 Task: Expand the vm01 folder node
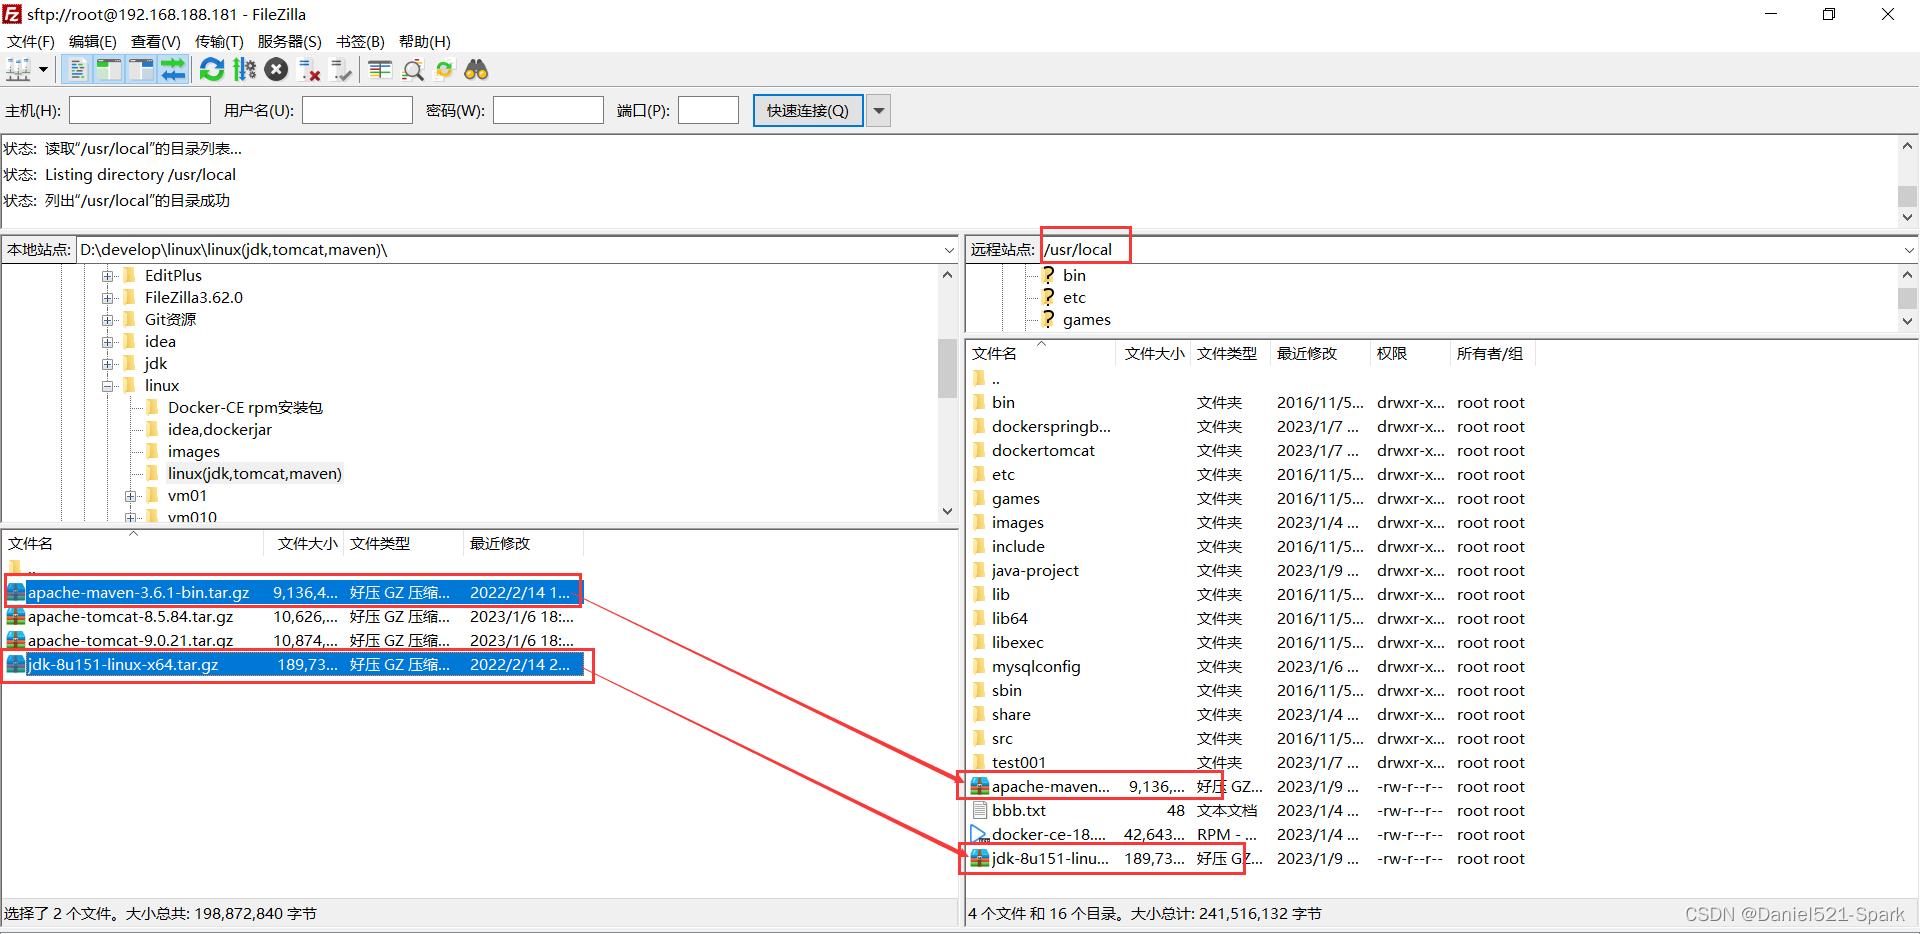pyautogui.click(x=131, y=496)
